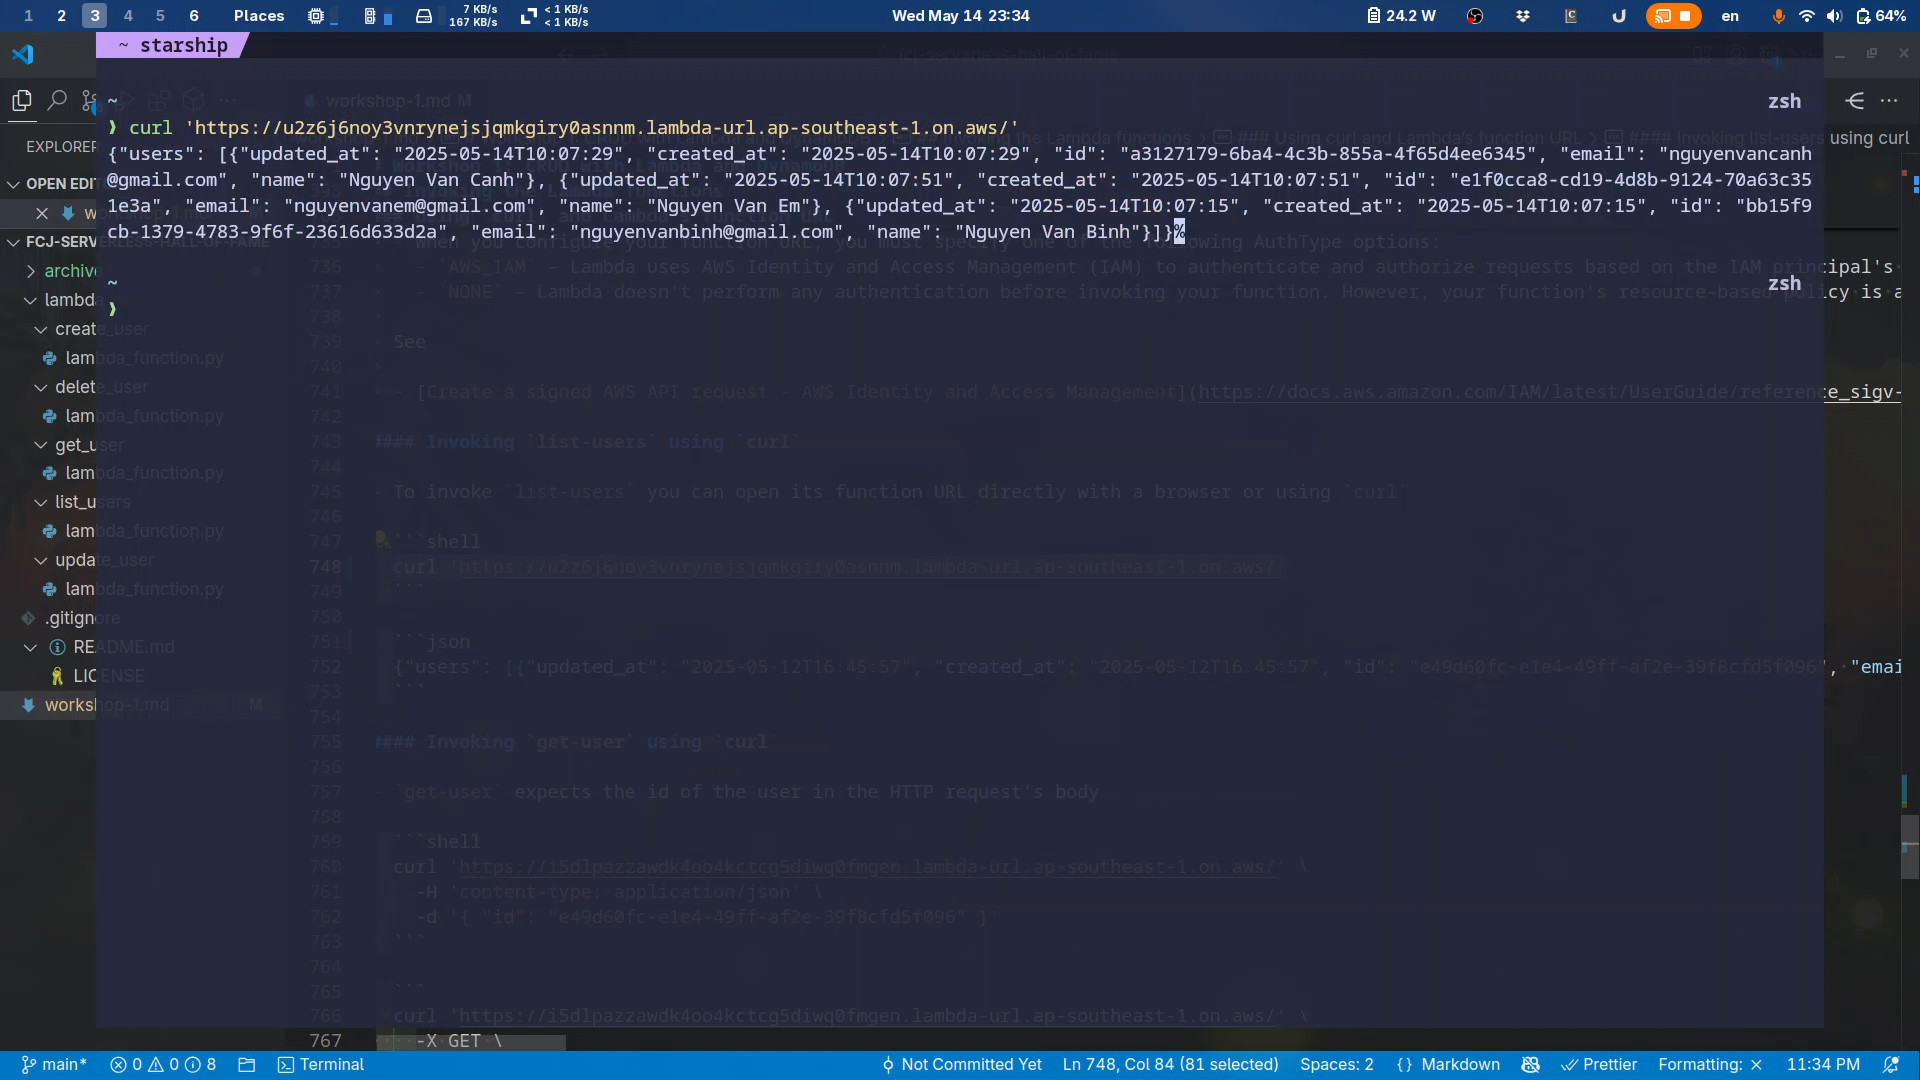This screenshot has height=1080, width=1920.
Task: Click the Copilot status icon
Action: point(1530,1065)
